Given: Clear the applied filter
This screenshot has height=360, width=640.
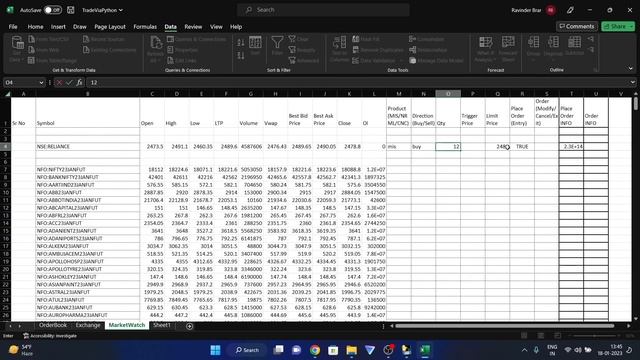Looking at the screenshot, I should point(299,39).
